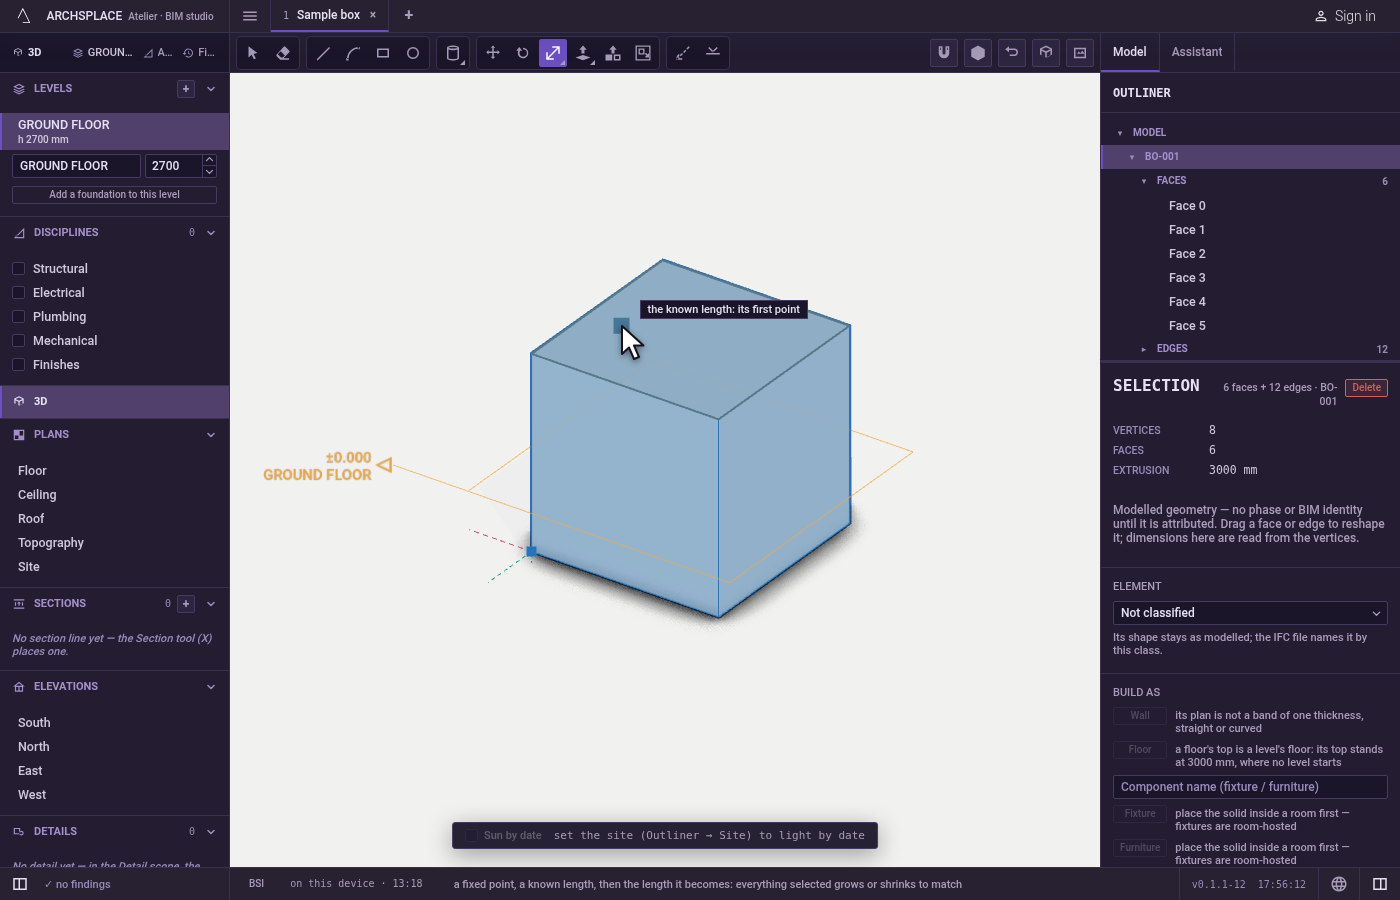The image size is (1400, 900).
Task: Click the active Scale tool
Action: click(553, 53)
